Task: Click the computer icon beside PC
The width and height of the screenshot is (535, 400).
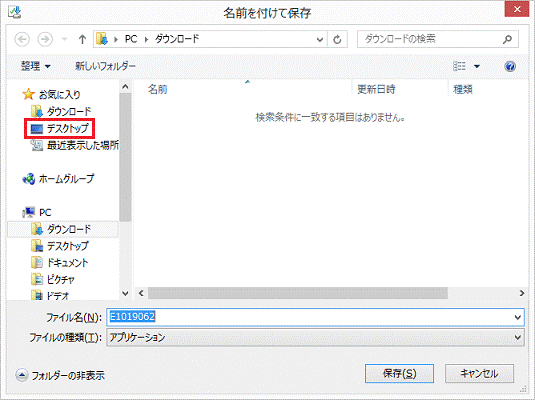Action: [29, 212]
